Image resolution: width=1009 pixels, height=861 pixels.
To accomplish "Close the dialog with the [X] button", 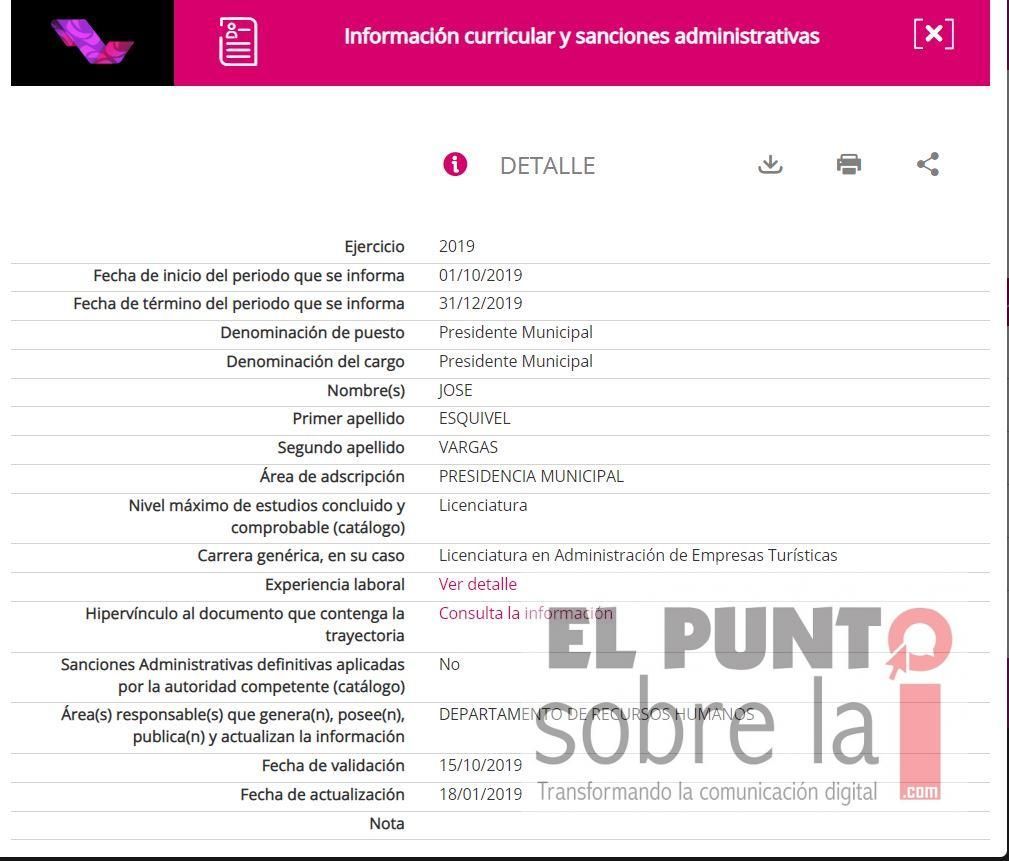I will point(934,34).
